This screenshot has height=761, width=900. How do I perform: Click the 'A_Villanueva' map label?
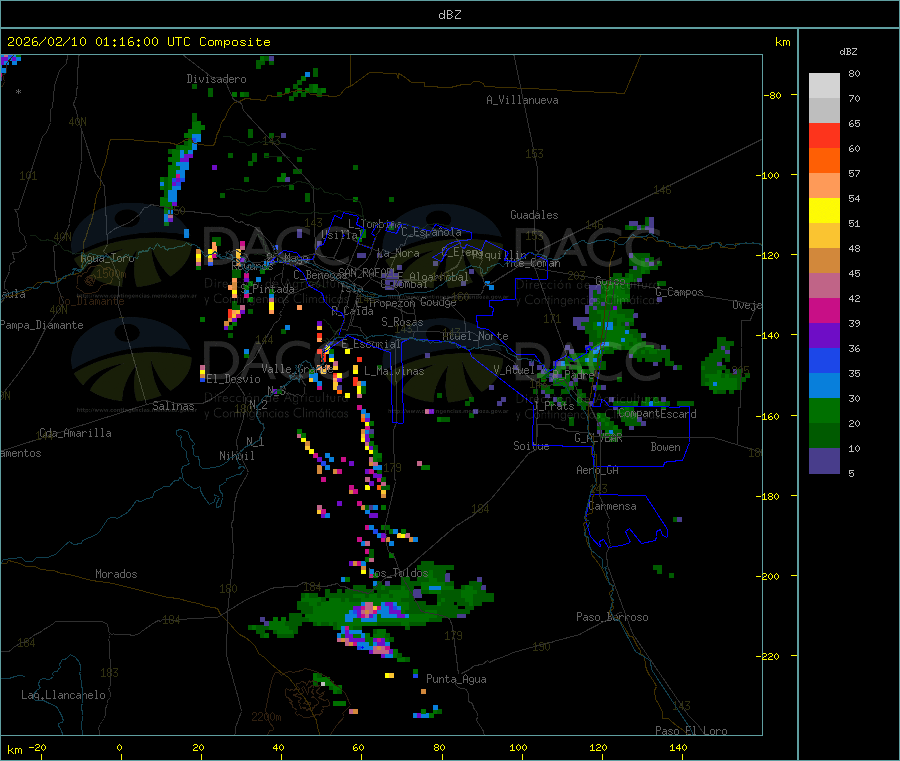click(522, 100)
